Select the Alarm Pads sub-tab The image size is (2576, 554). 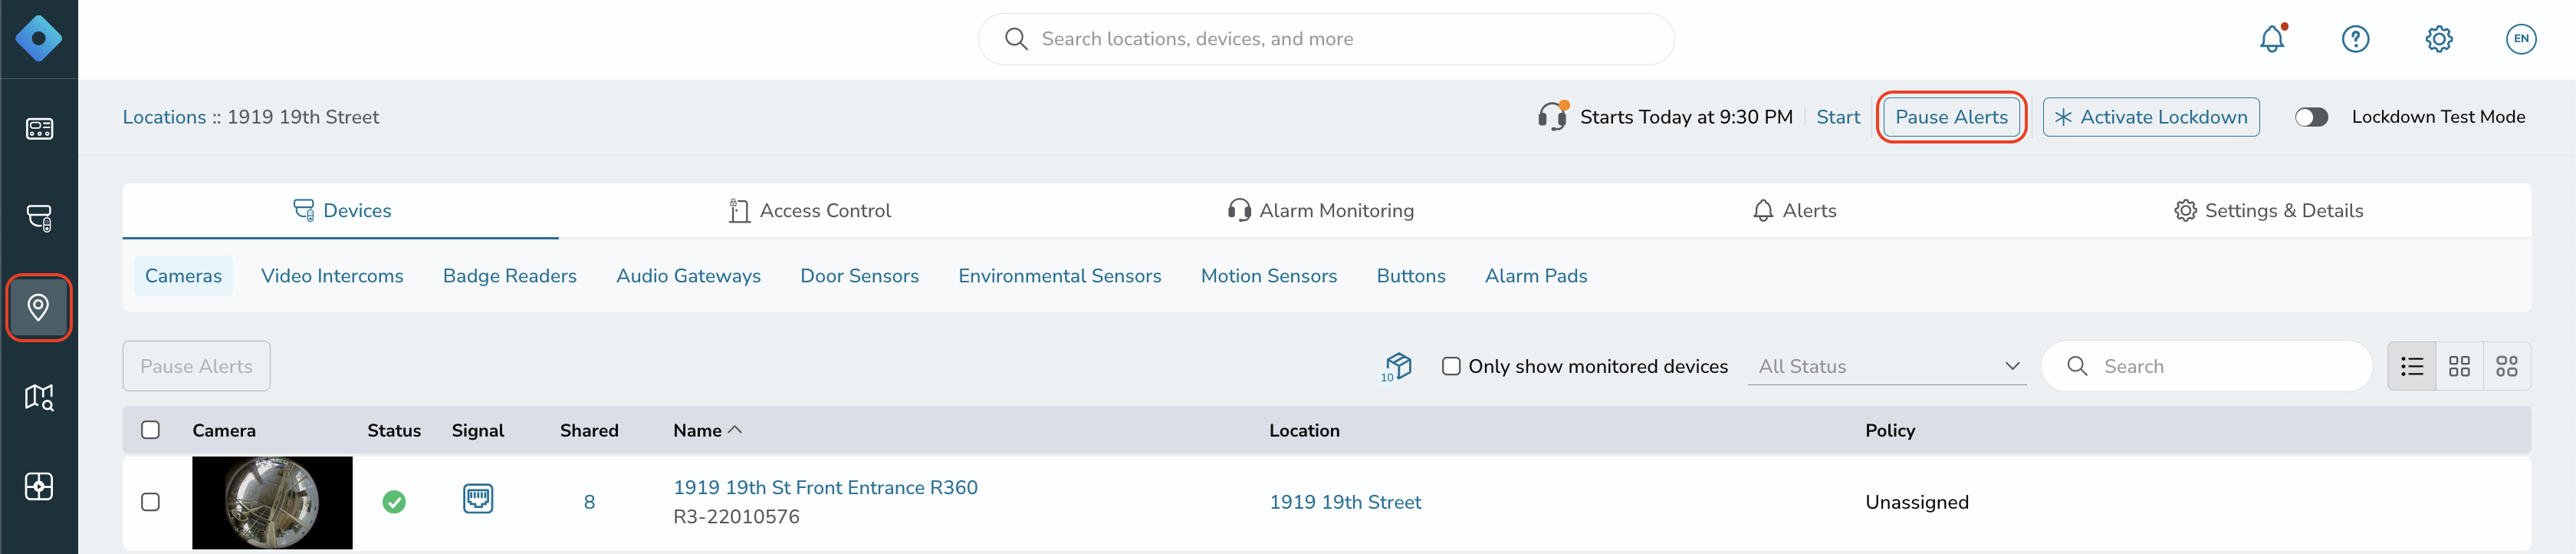1536,276
